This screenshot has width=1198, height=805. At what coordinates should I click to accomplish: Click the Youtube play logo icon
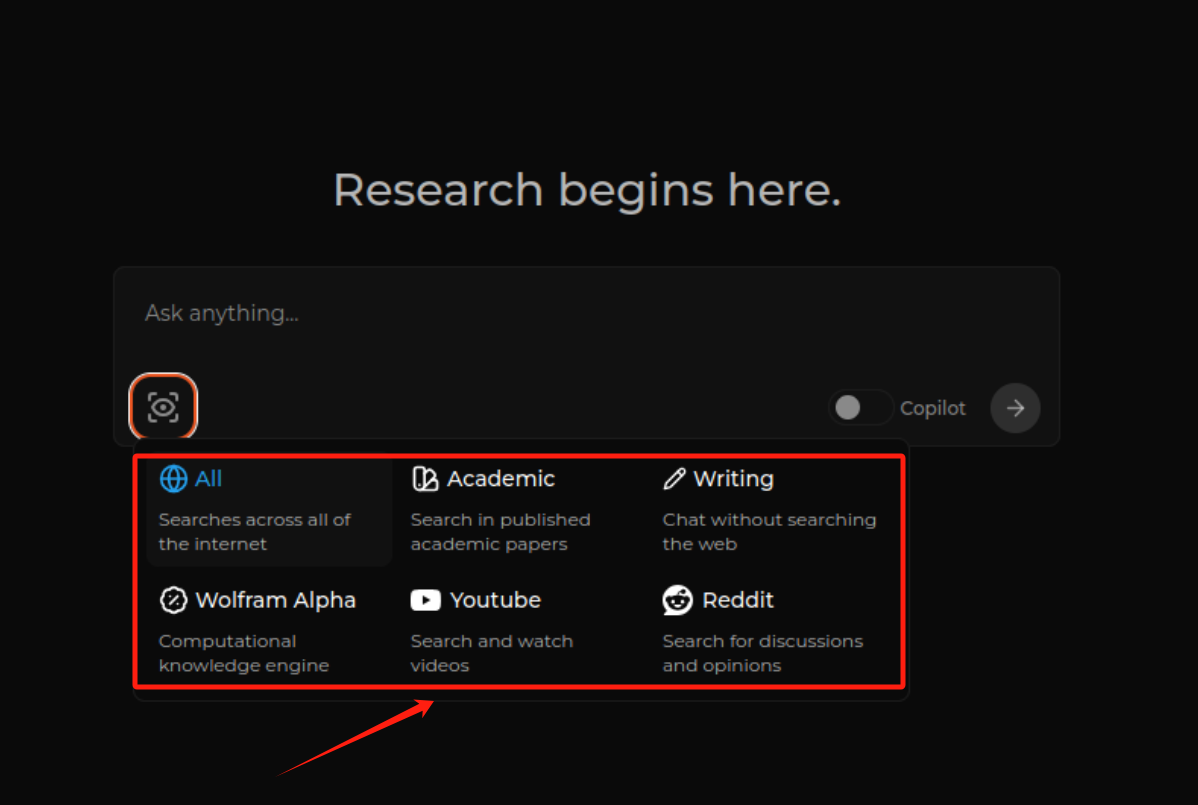tap(425, 600)
